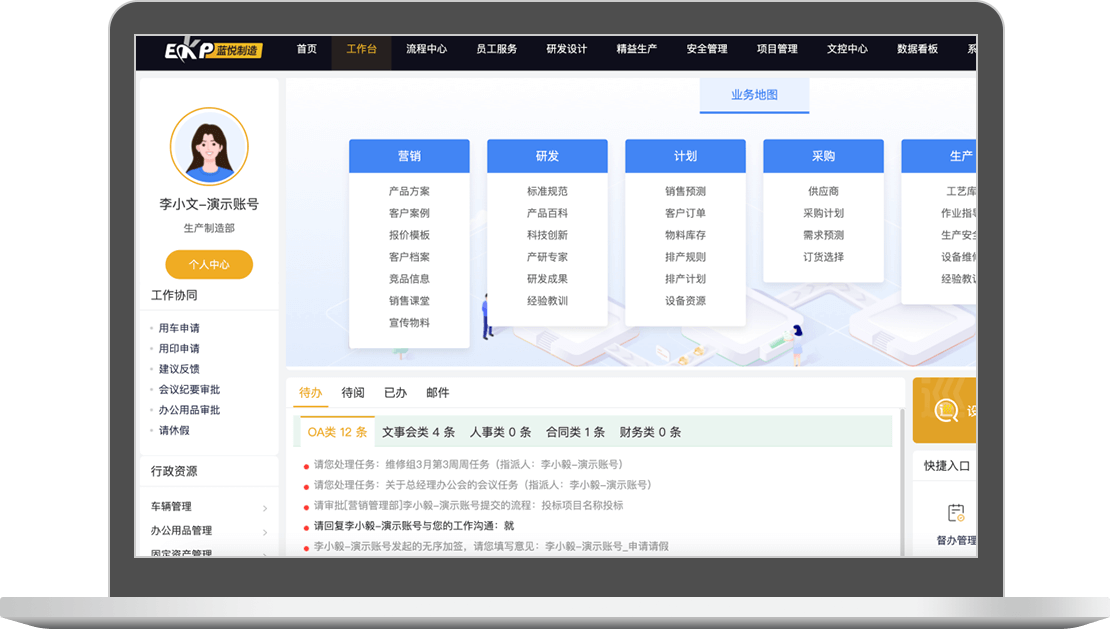Viewport: 1110px width, 629px height.
Task: Open the 督办管理 shortcut icon
Action: [x=956, y=514]
